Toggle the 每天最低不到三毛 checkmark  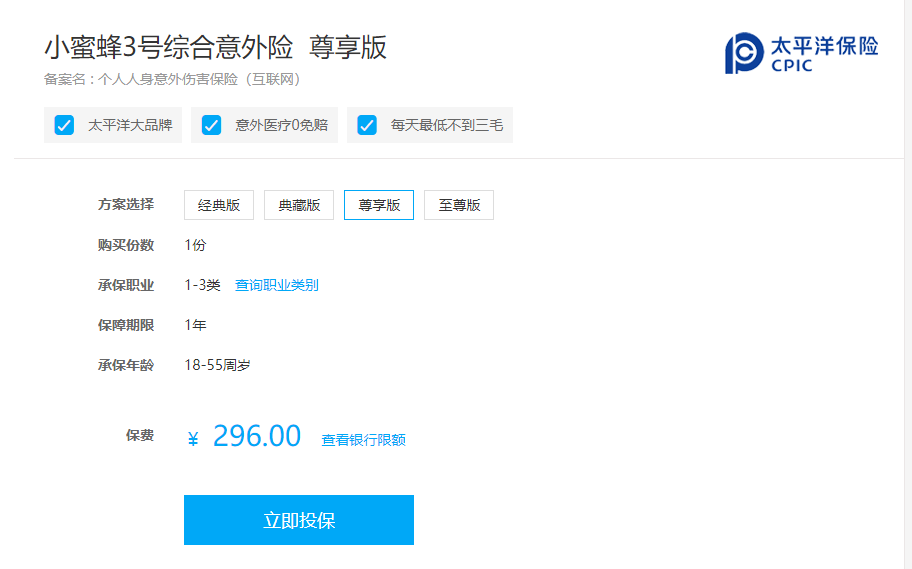click(367, 125)
